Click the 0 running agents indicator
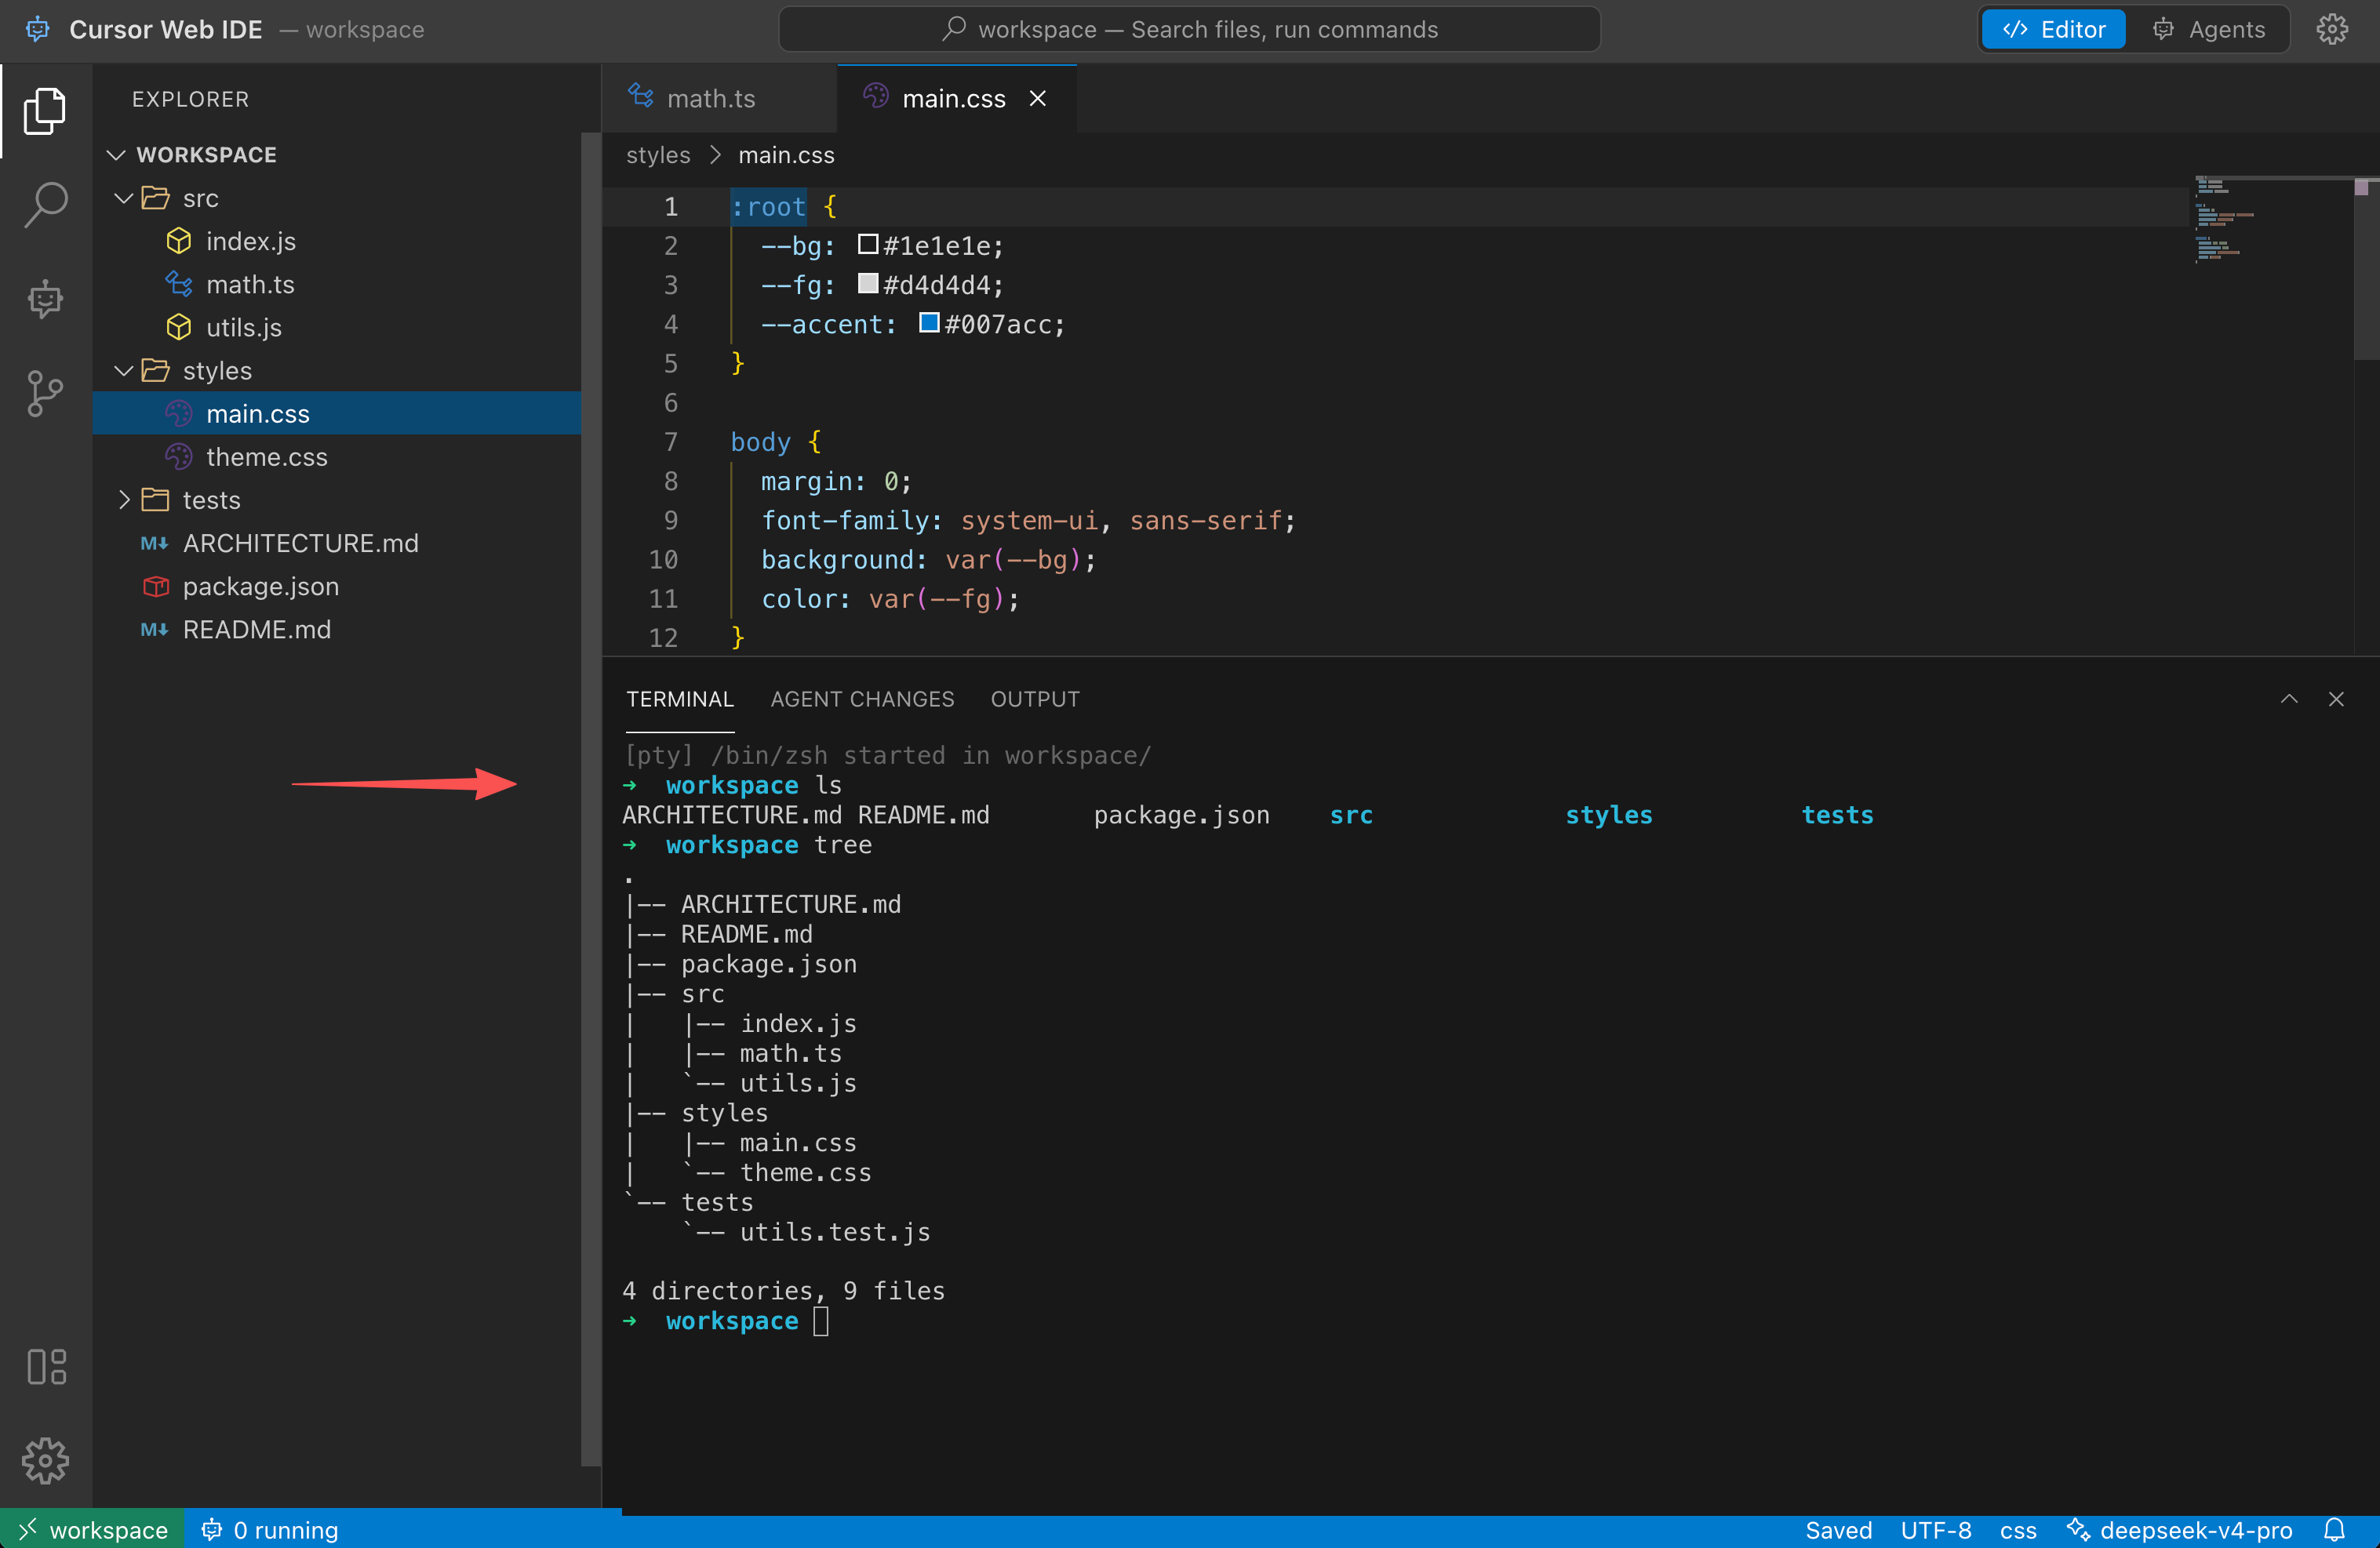This screenshot has width=2380, height=1548. 270,1530
